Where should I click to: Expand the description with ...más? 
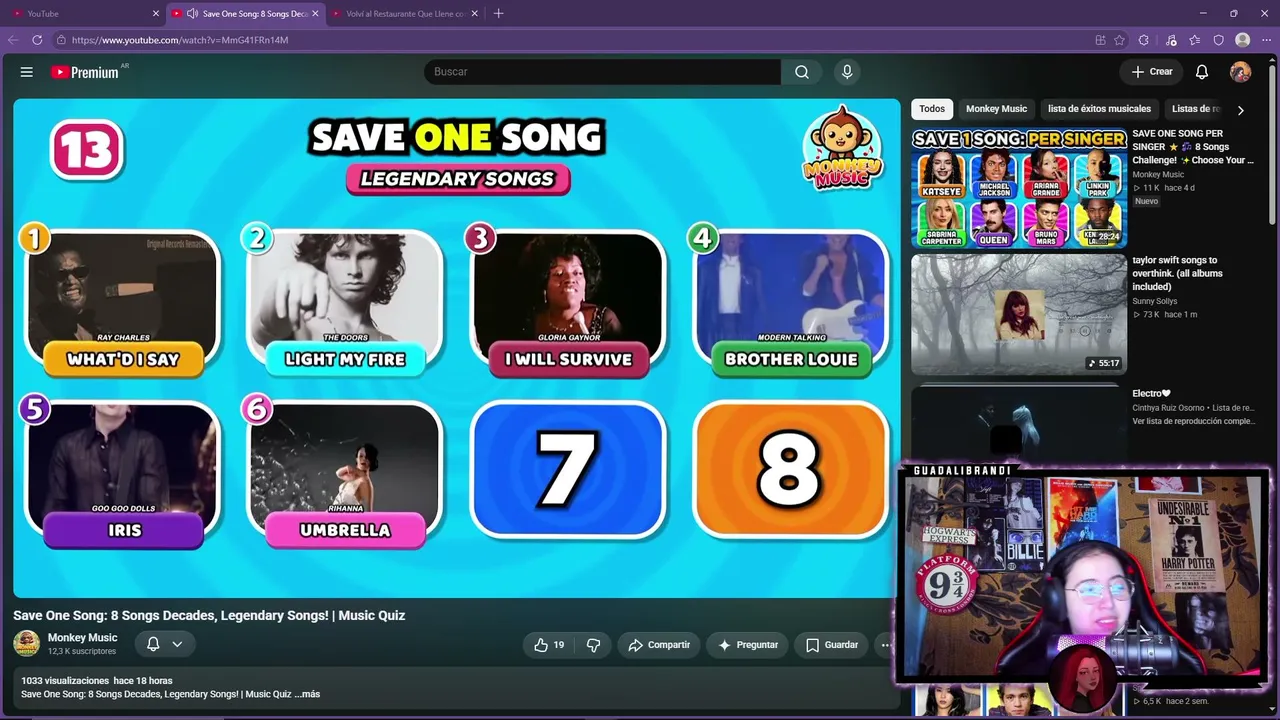tap(307, 694)
